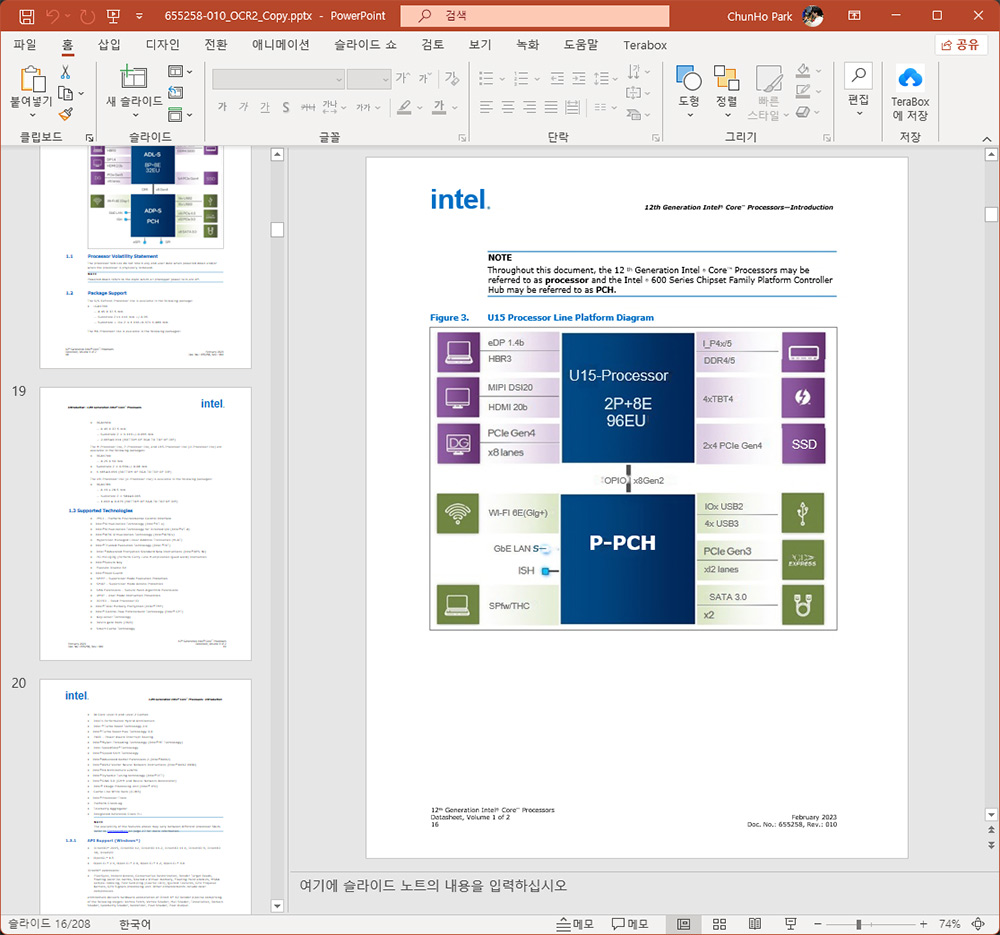
Task: Toggle Italic (slanted 가) formatting
Action: tap(244, 107)
